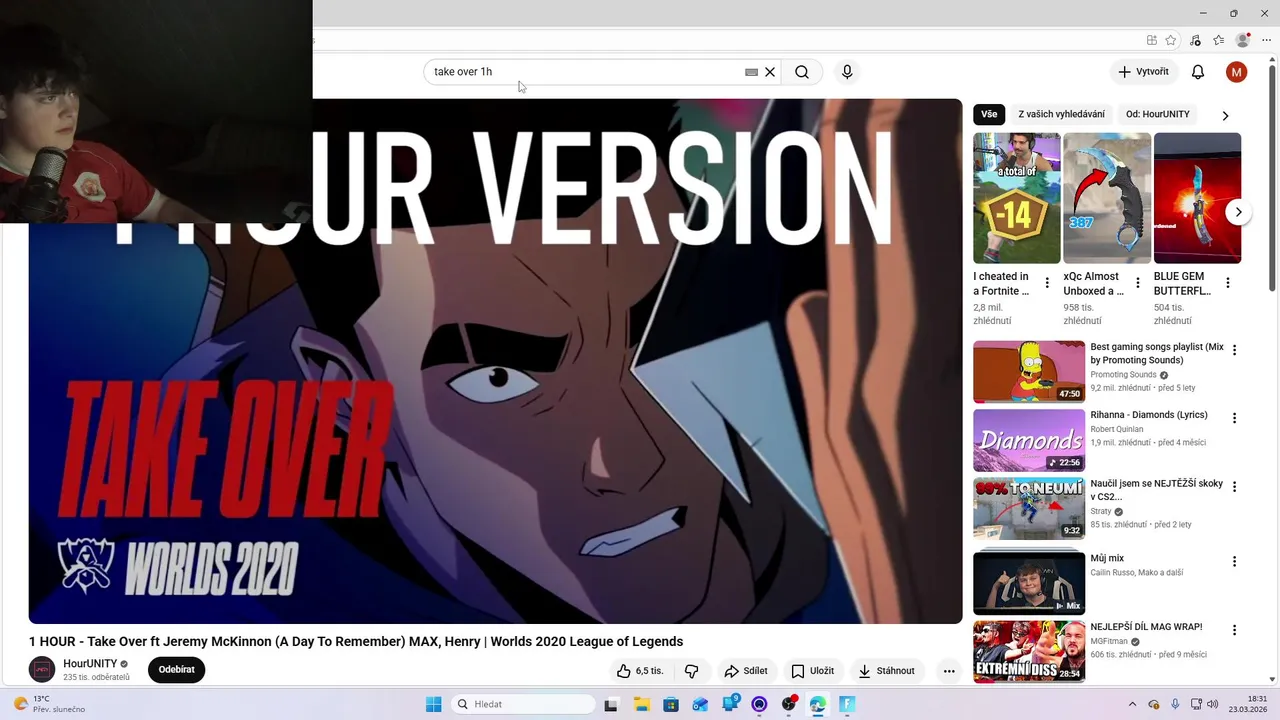
Task: Click the Uložit save button
Action: [812, 671]
